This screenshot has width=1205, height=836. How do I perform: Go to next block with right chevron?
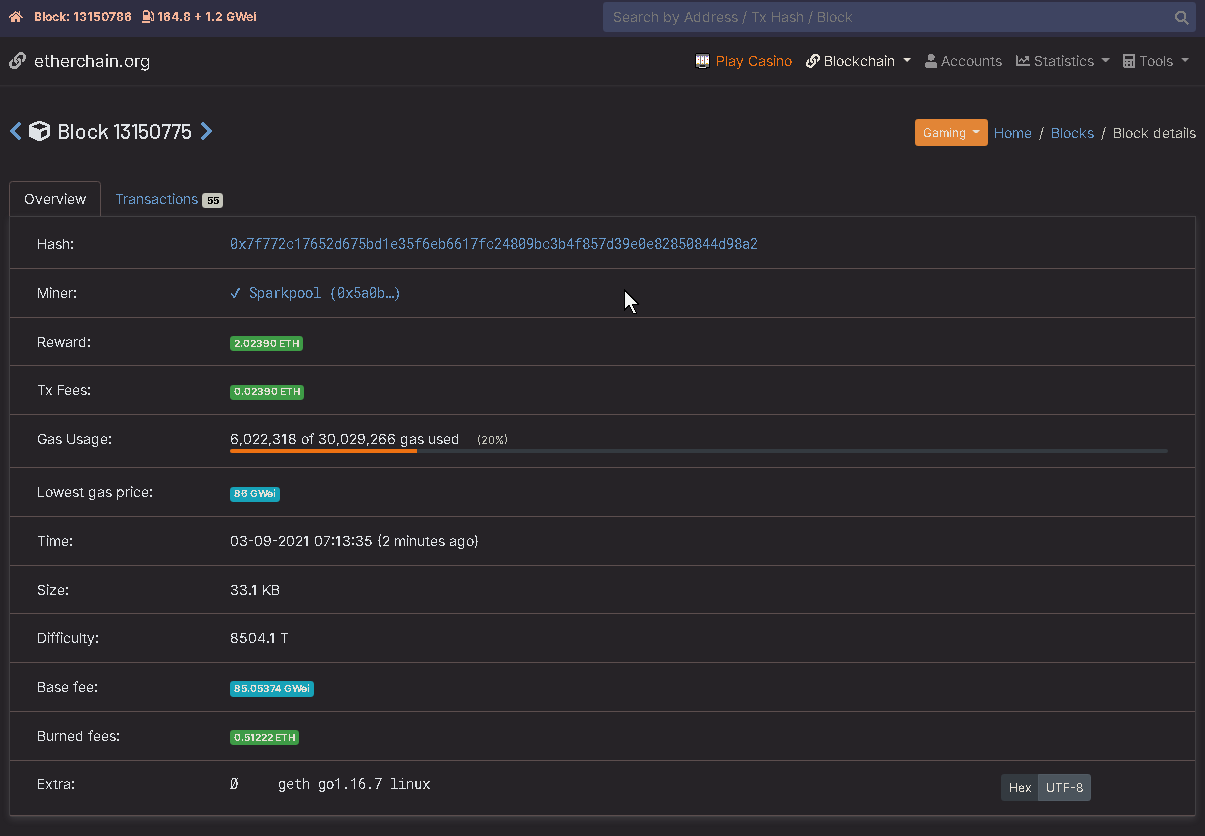206,131
